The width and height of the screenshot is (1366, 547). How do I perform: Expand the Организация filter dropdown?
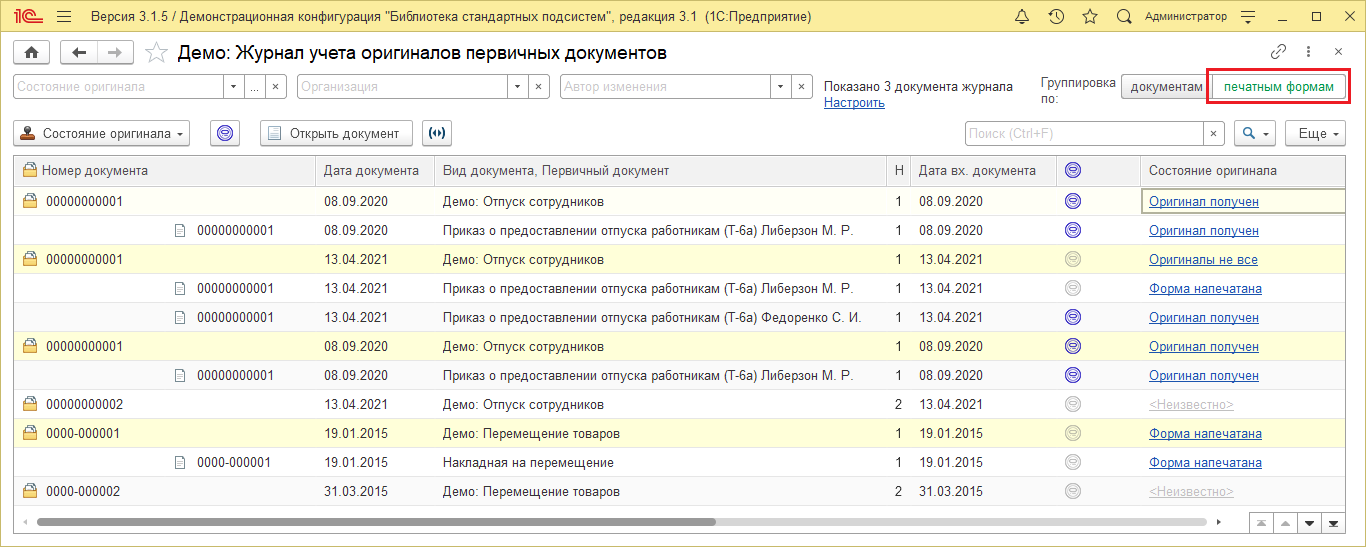click(517, 87)
